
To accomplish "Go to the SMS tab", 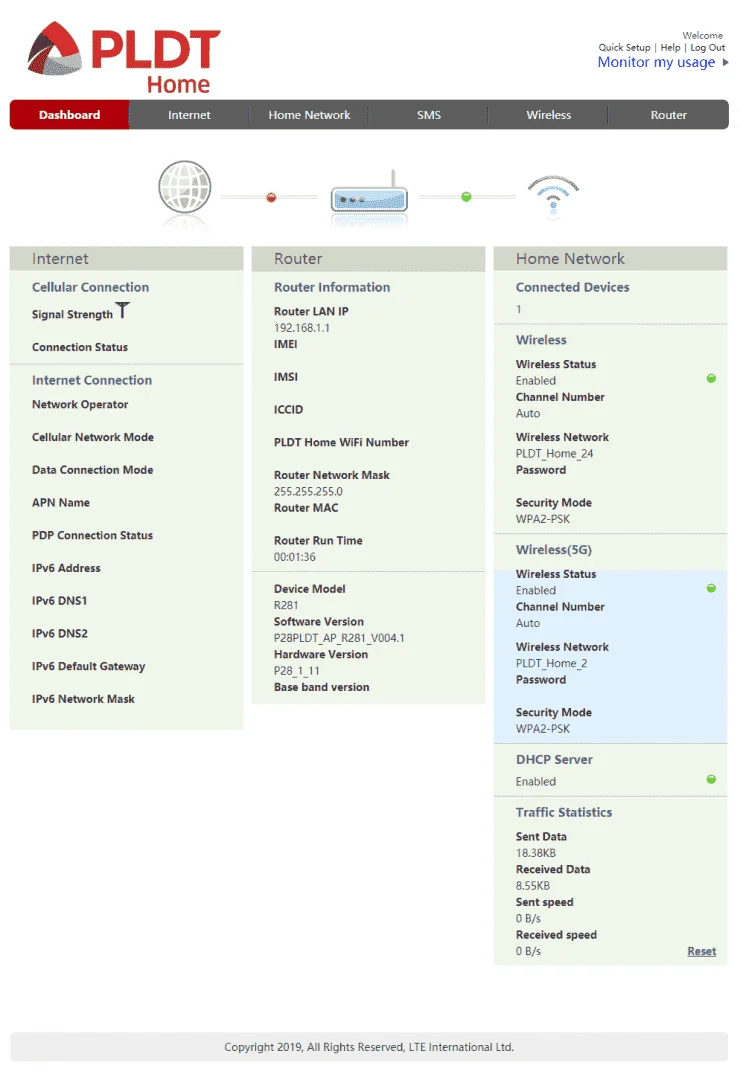I will [429, 115].
